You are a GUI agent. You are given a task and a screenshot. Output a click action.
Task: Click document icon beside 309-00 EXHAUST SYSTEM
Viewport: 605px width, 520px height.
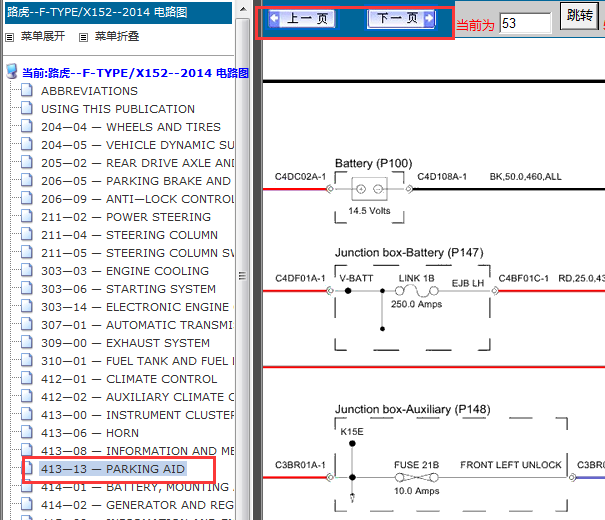click(27, 342)
